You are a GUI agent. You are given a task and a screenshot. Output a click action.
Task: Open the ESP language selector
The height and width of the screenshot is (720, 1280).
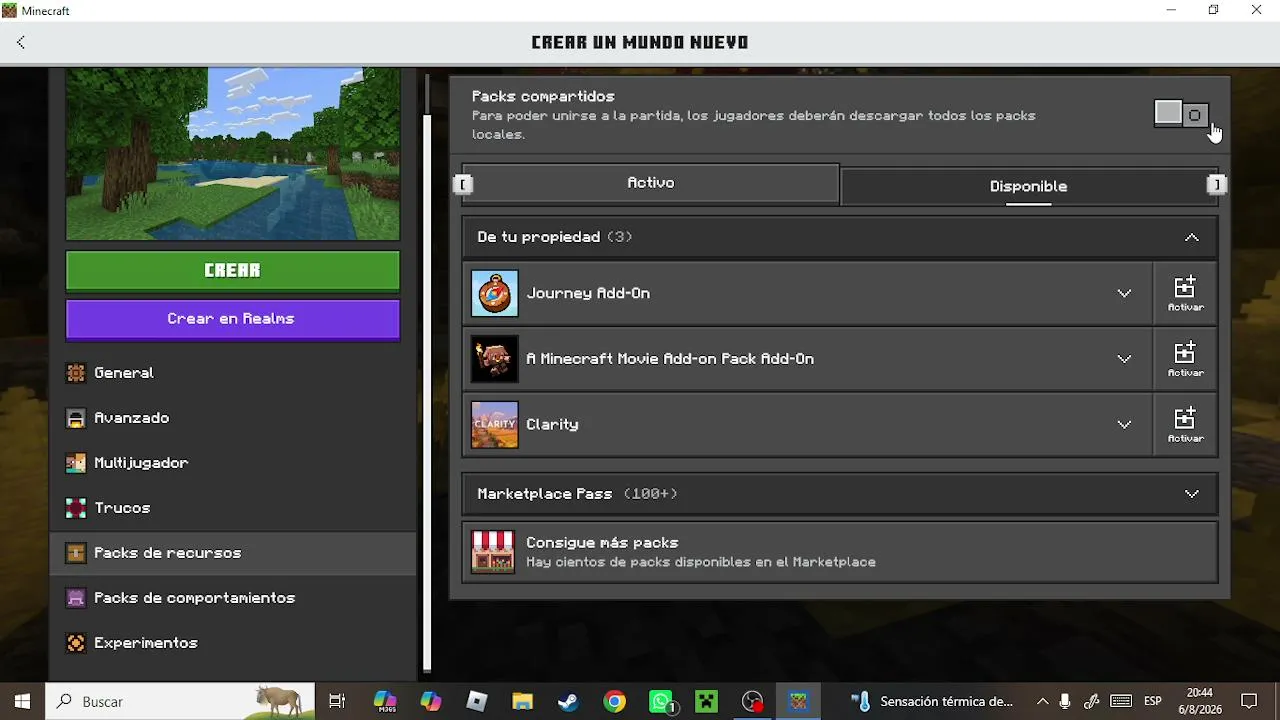(1152, 701)
